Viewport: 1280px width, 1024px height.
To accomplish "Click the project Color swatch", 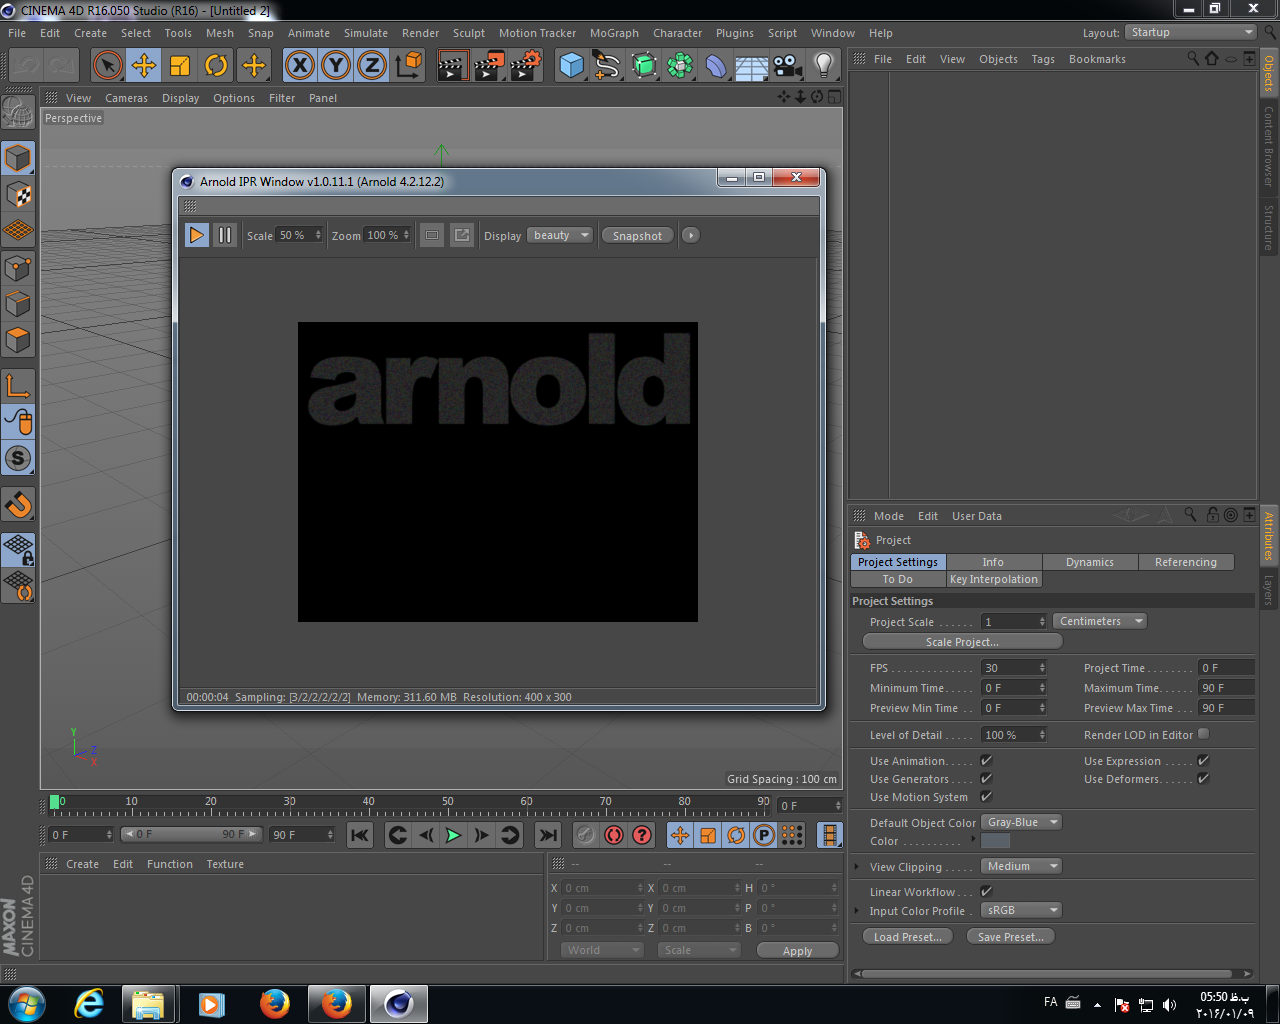I will [996, 841].
